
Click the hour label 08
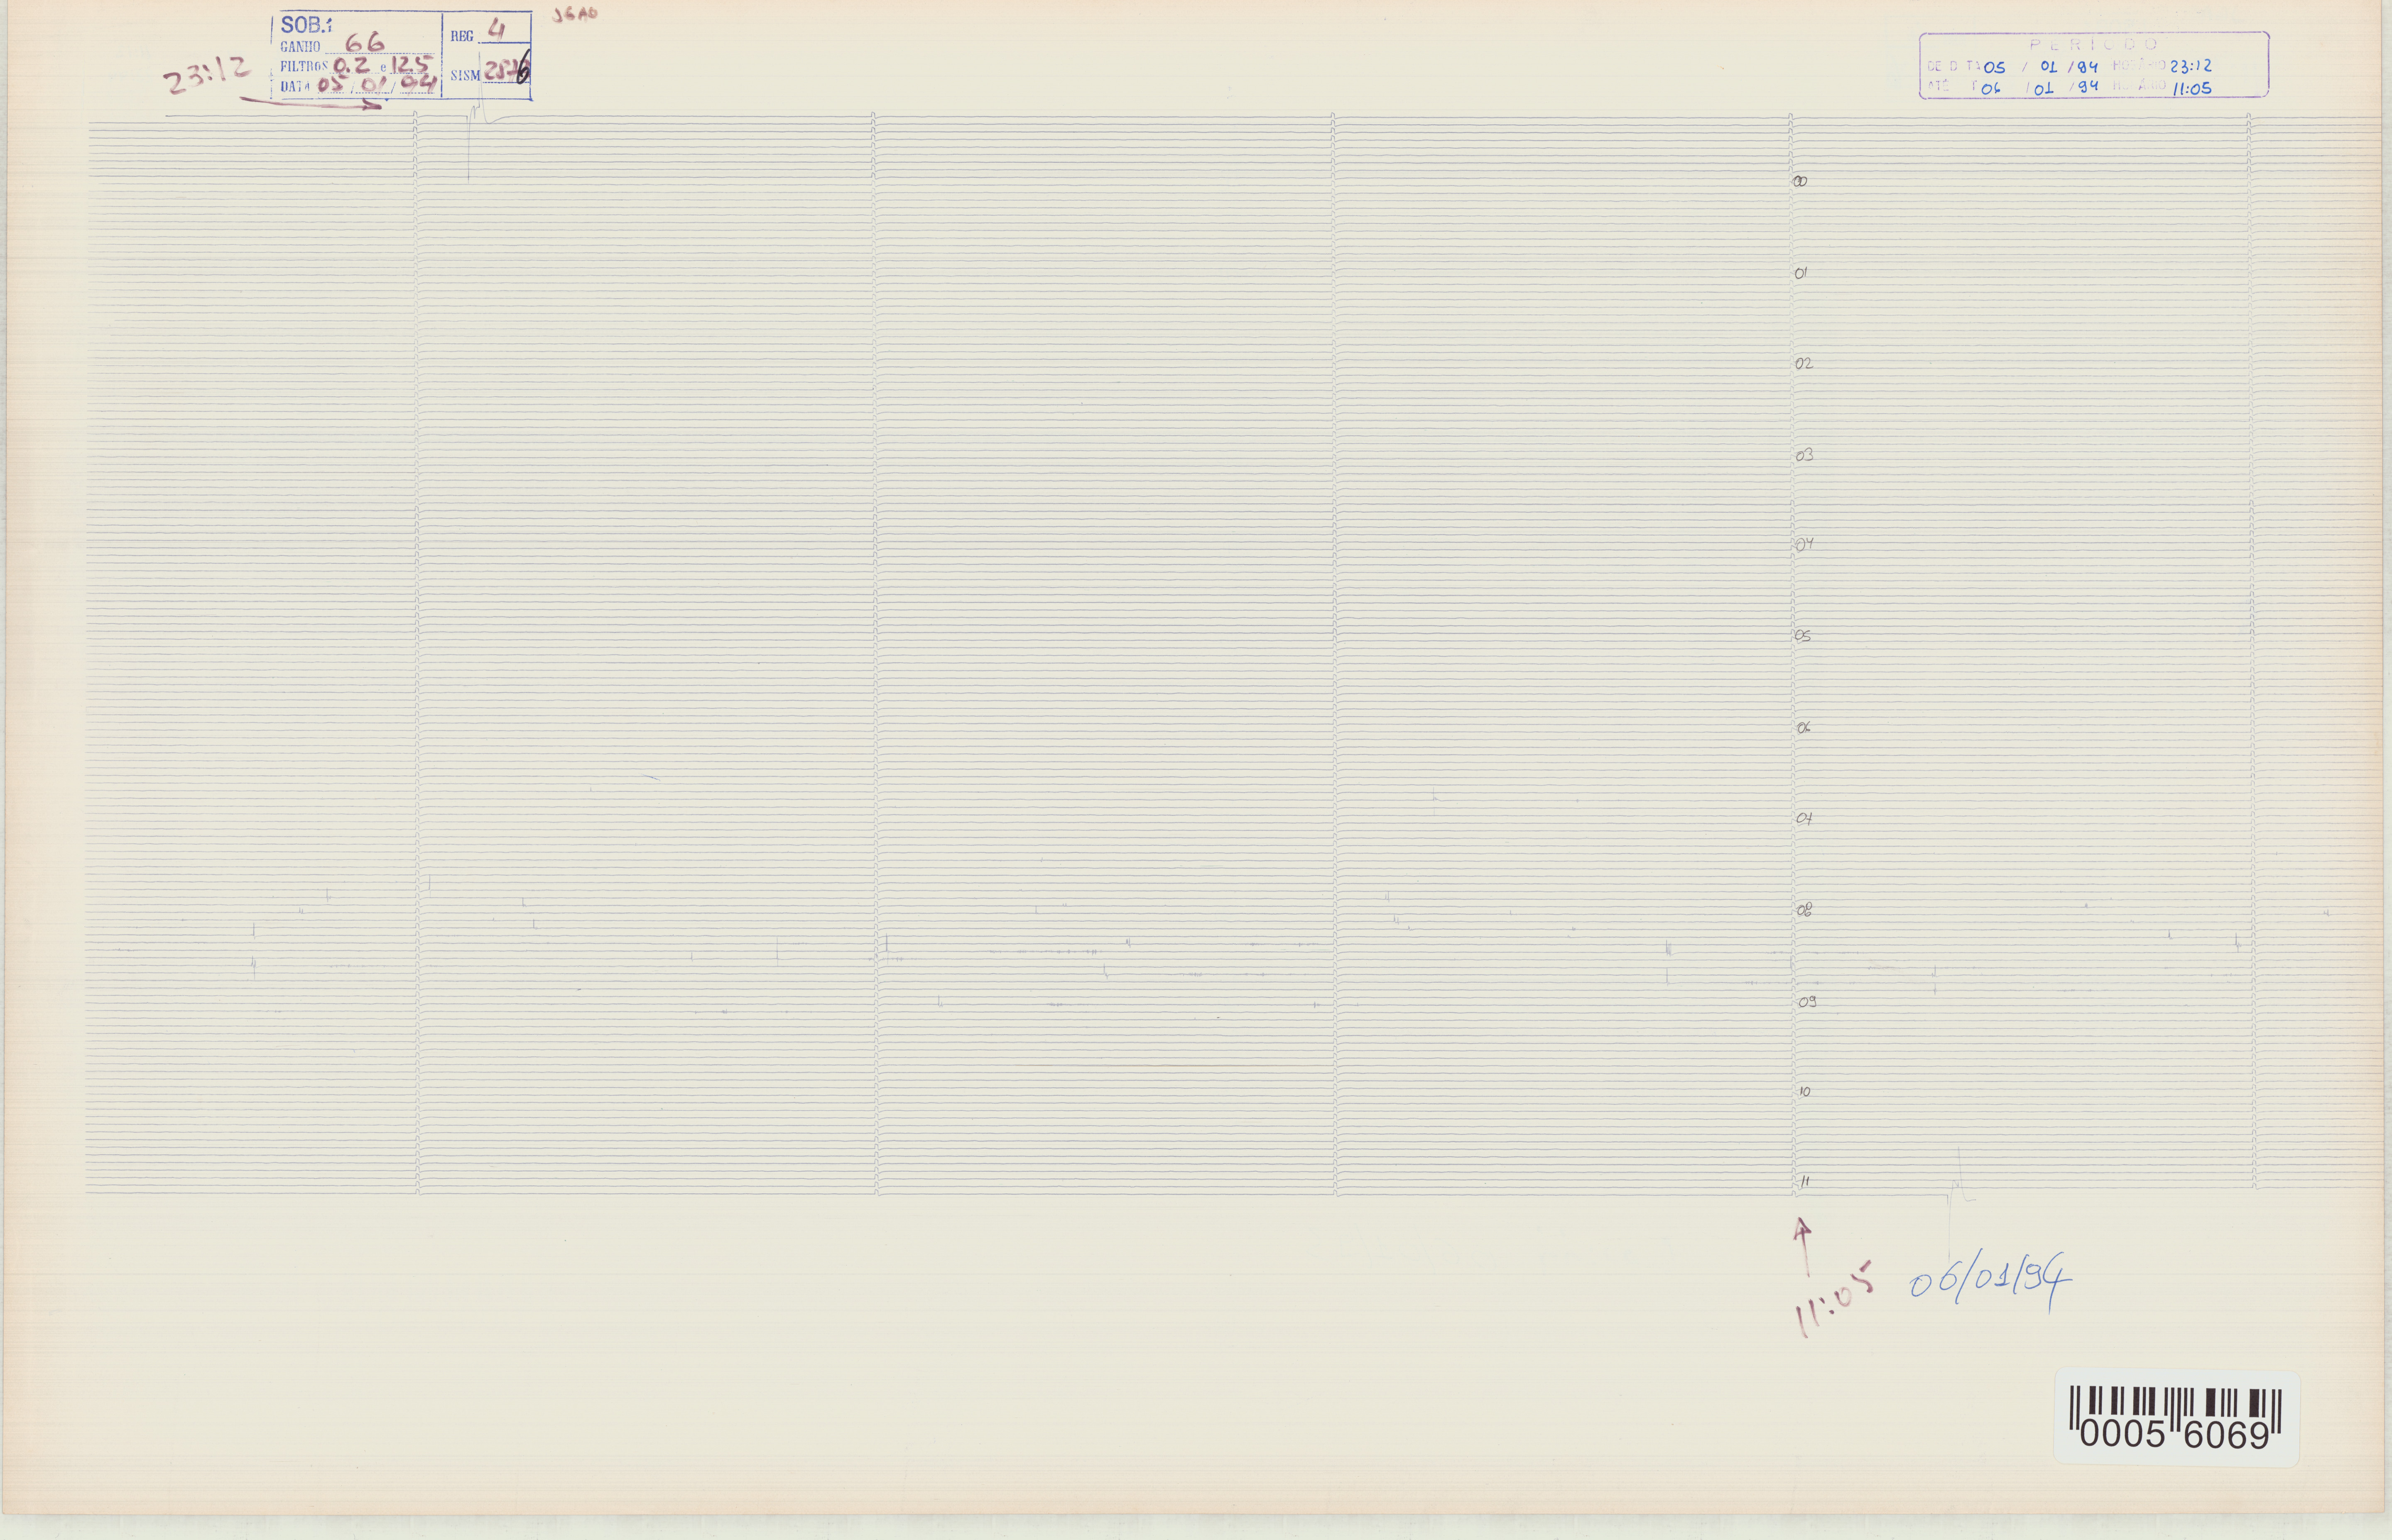pyautogui.click(x=1805, y=910)
